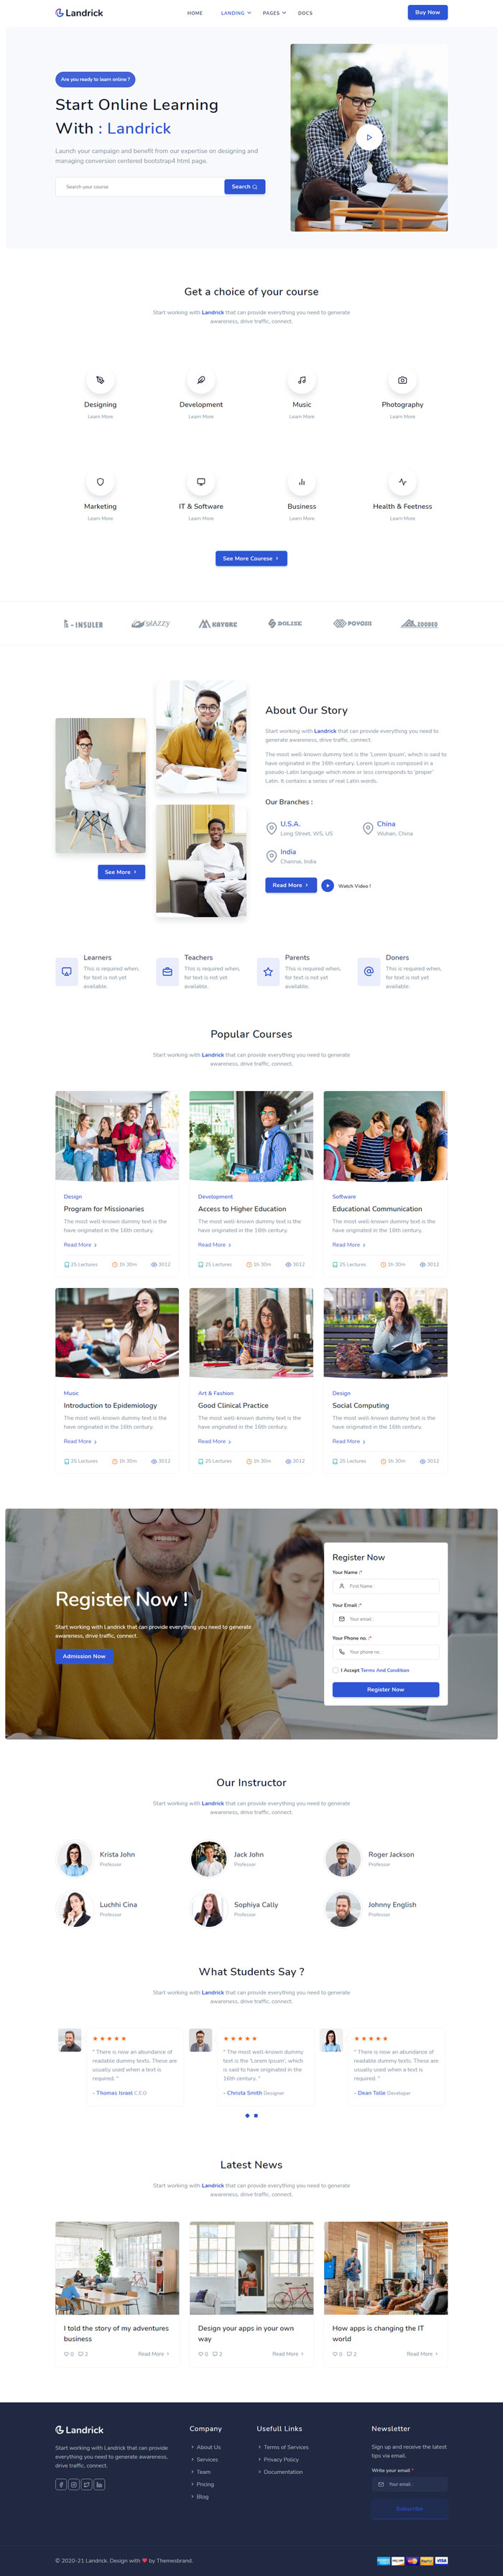Image resolution: width=503 pixels, height=2576 pixels.
Task: Open the Photography camera icon
Action: point(402,380)
